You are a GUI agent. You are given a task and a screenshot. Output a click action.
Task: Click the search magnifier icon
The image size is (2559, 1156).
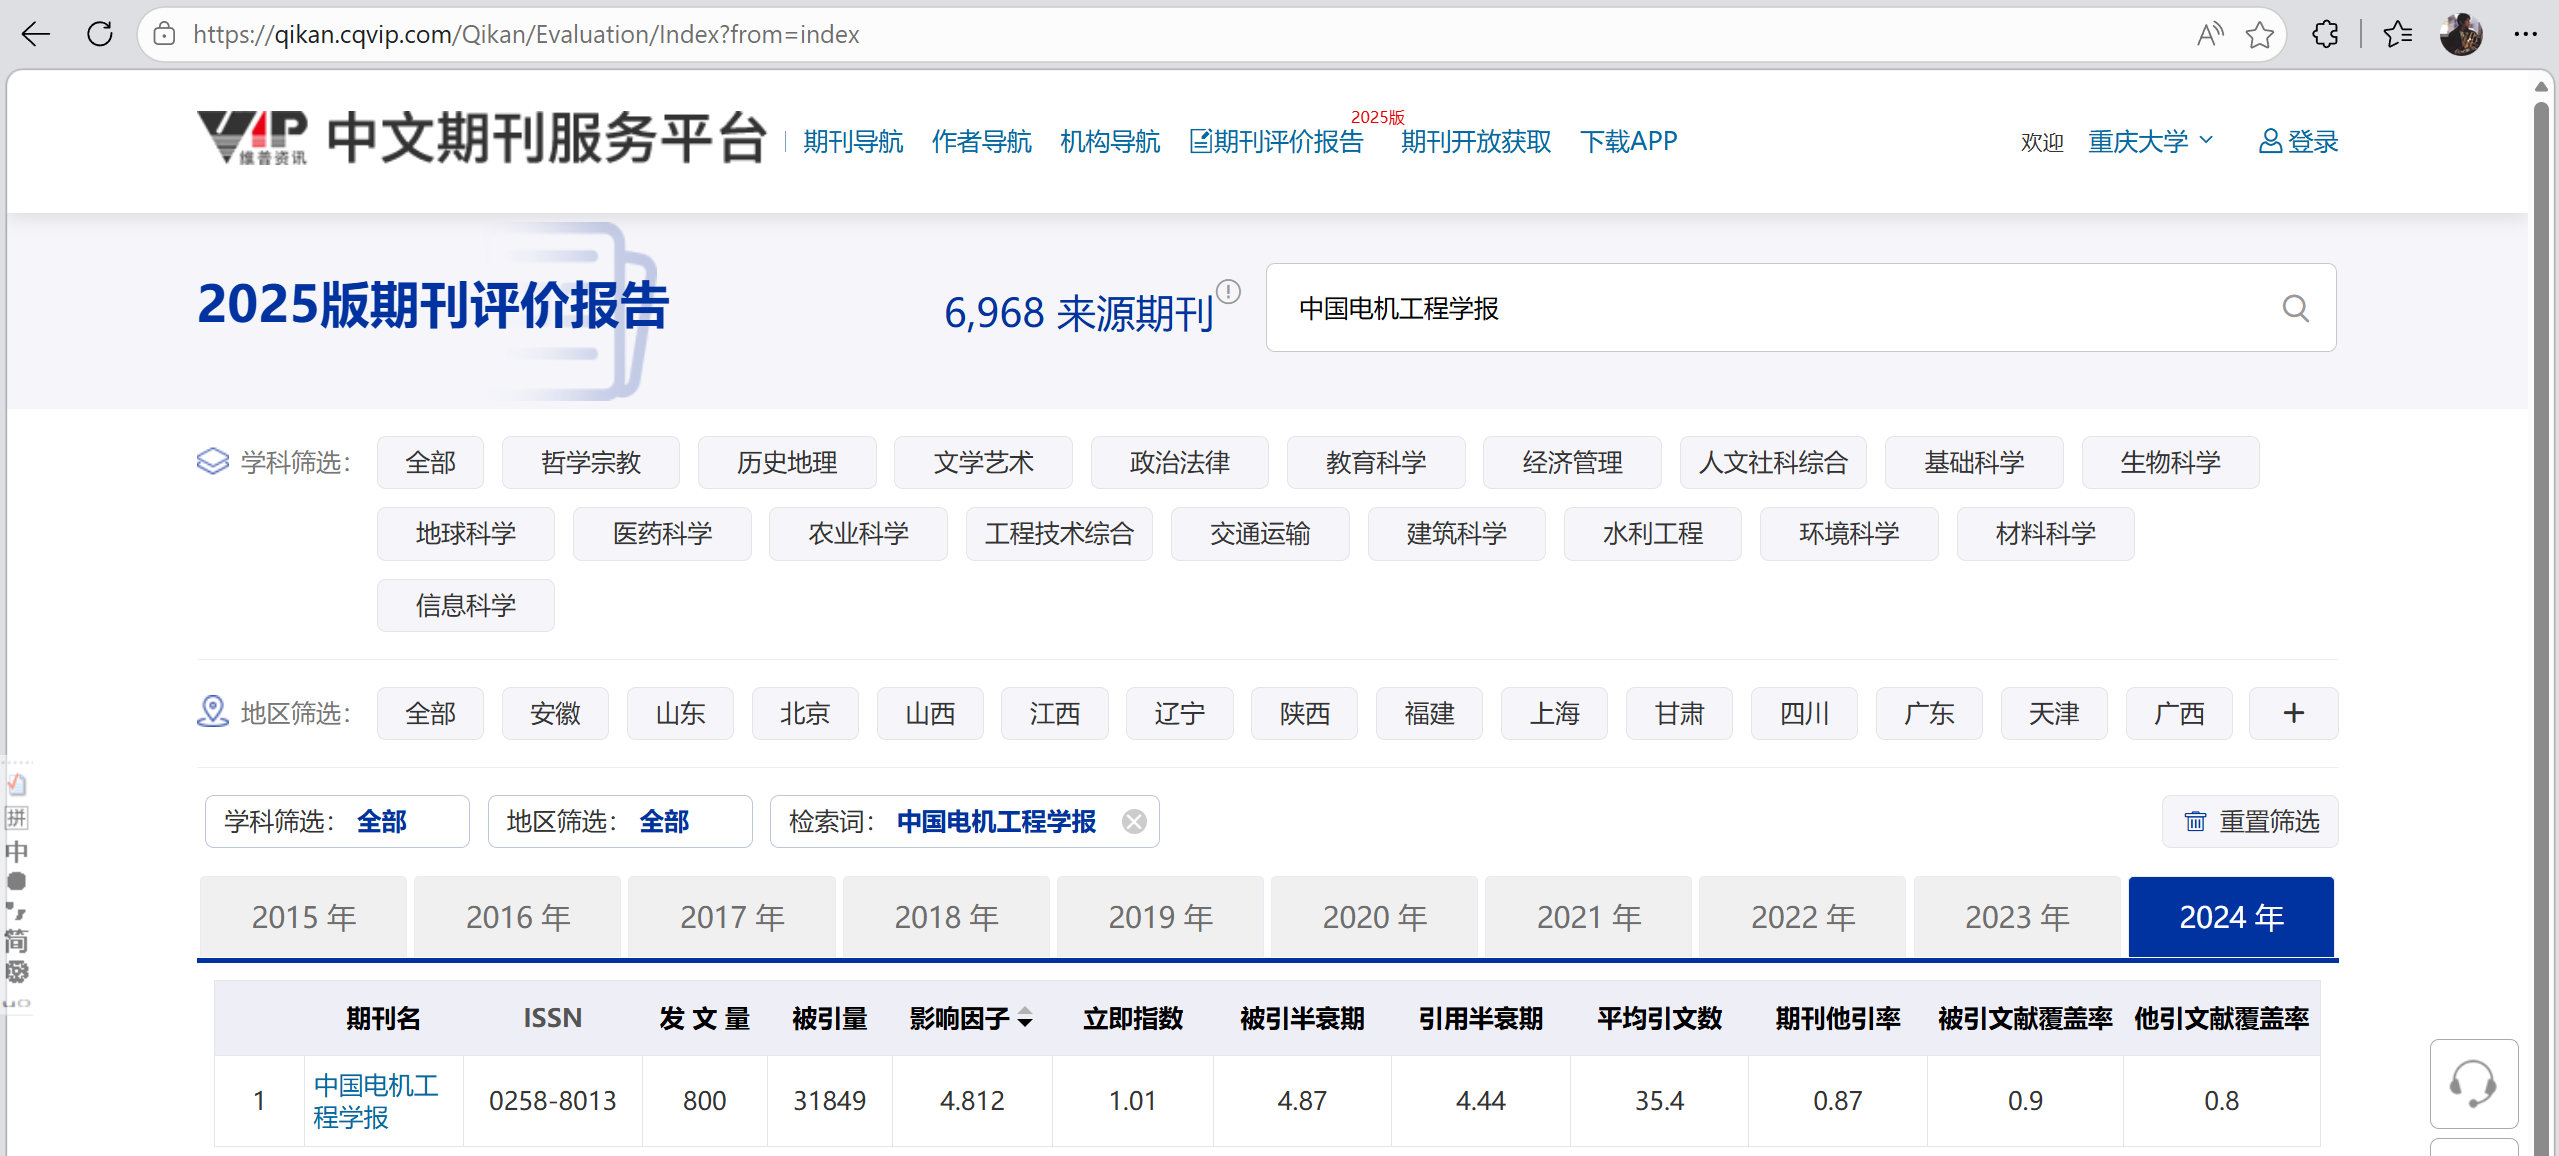[2295, 308]
